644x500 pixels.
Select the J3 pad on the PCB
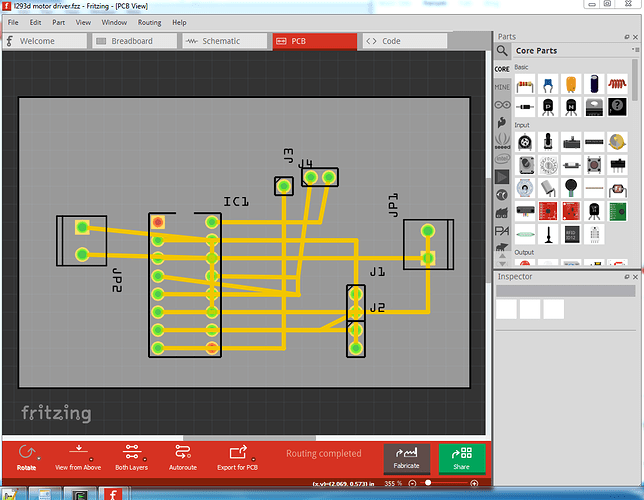coord(284,187)
